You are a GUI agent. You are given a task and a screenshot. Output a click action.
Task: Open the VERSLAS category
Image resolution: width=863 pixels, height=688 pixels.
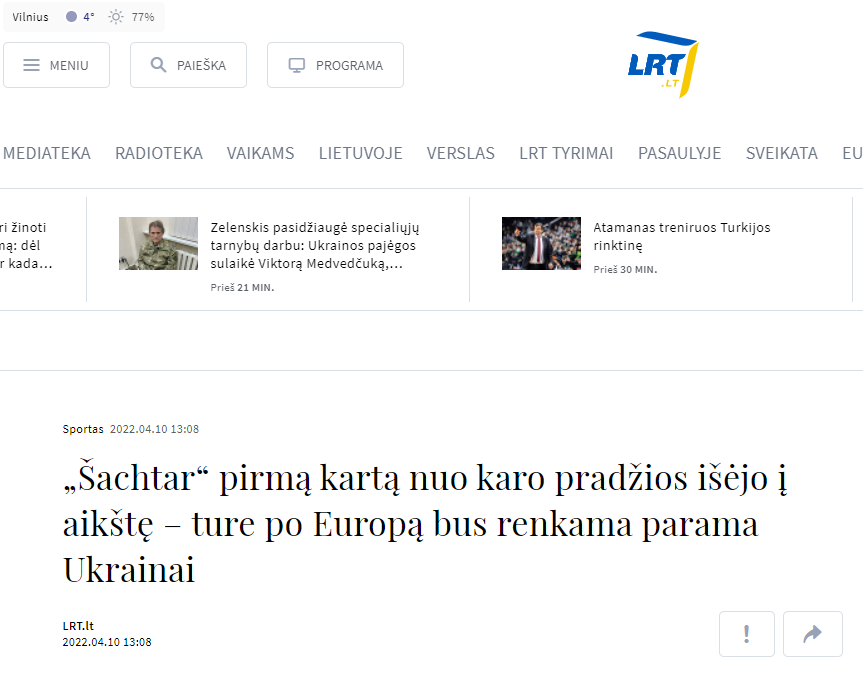[460, 153]
